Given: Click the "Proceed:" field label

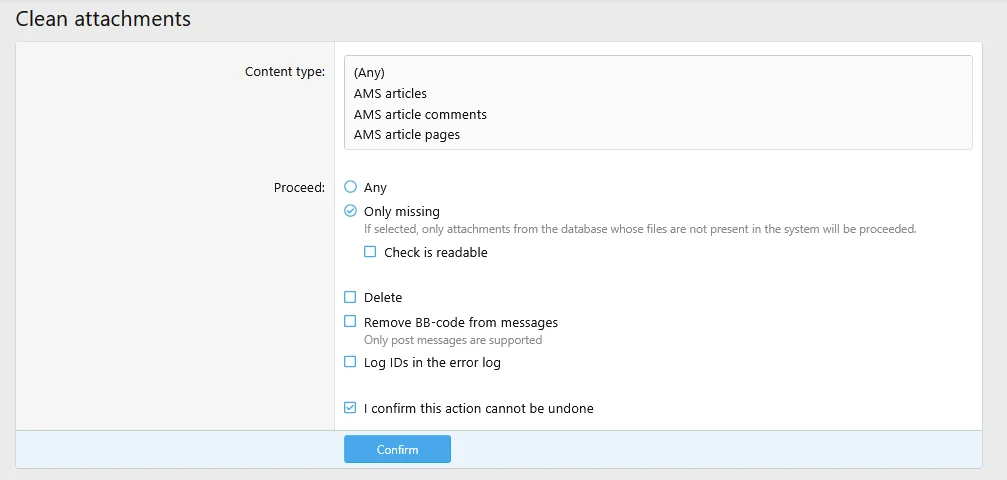Looking at the screenshot, I should 299,187.
